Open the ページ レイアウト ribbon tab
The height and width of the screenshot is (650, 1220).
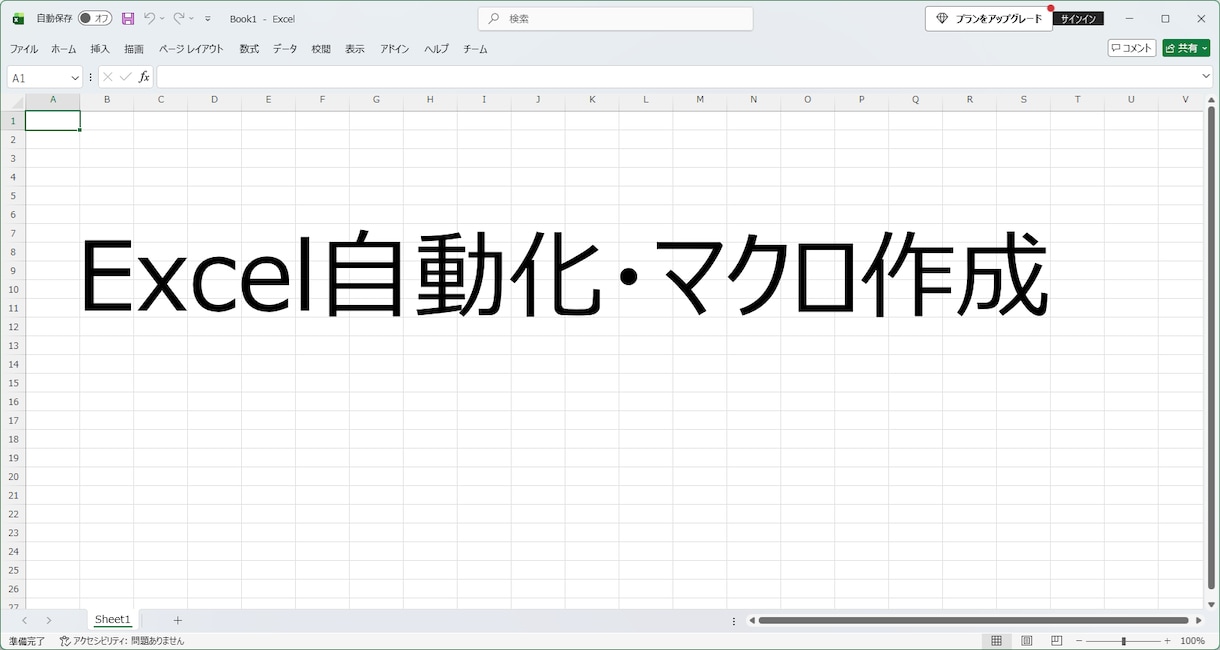191,48
